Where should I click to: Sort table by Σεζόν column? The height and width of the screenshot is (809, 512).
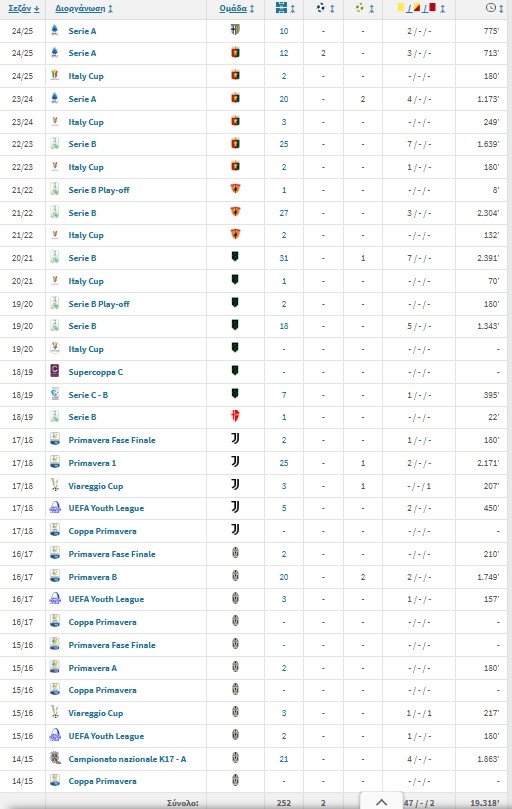click(x=23, y=9)
